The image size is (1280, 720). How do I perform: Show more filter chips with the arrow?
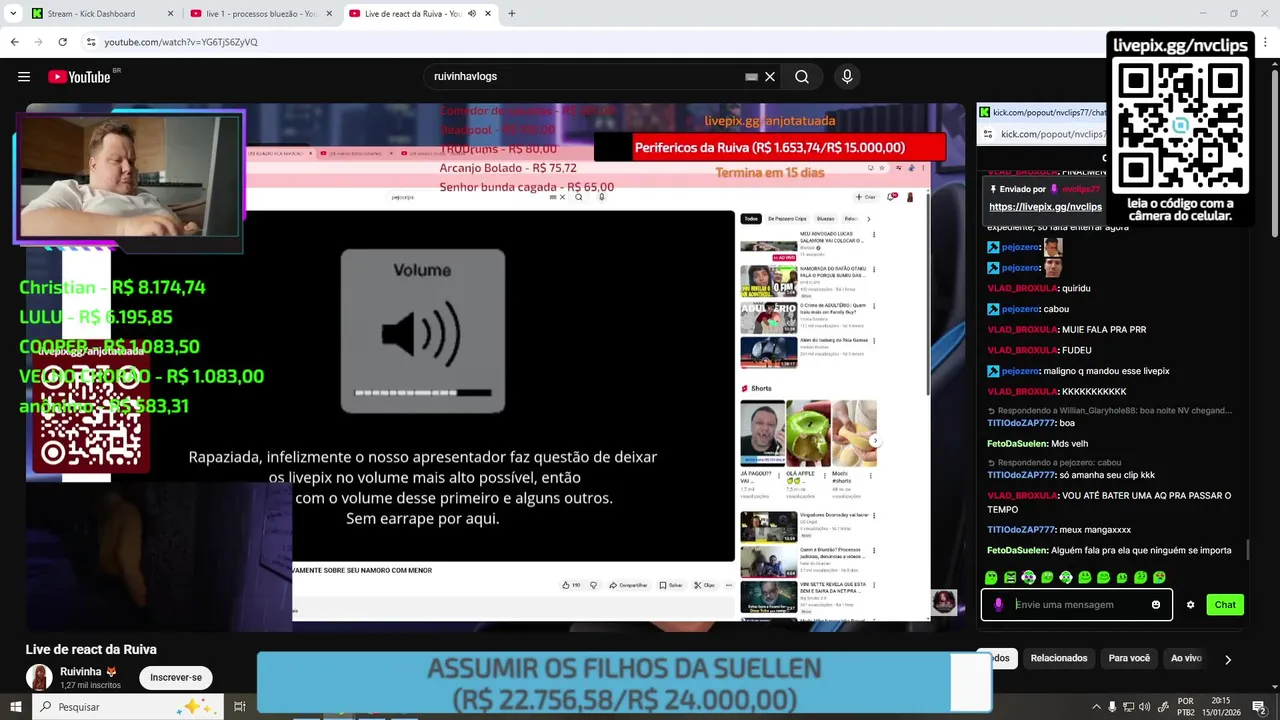coord(1228,659)
